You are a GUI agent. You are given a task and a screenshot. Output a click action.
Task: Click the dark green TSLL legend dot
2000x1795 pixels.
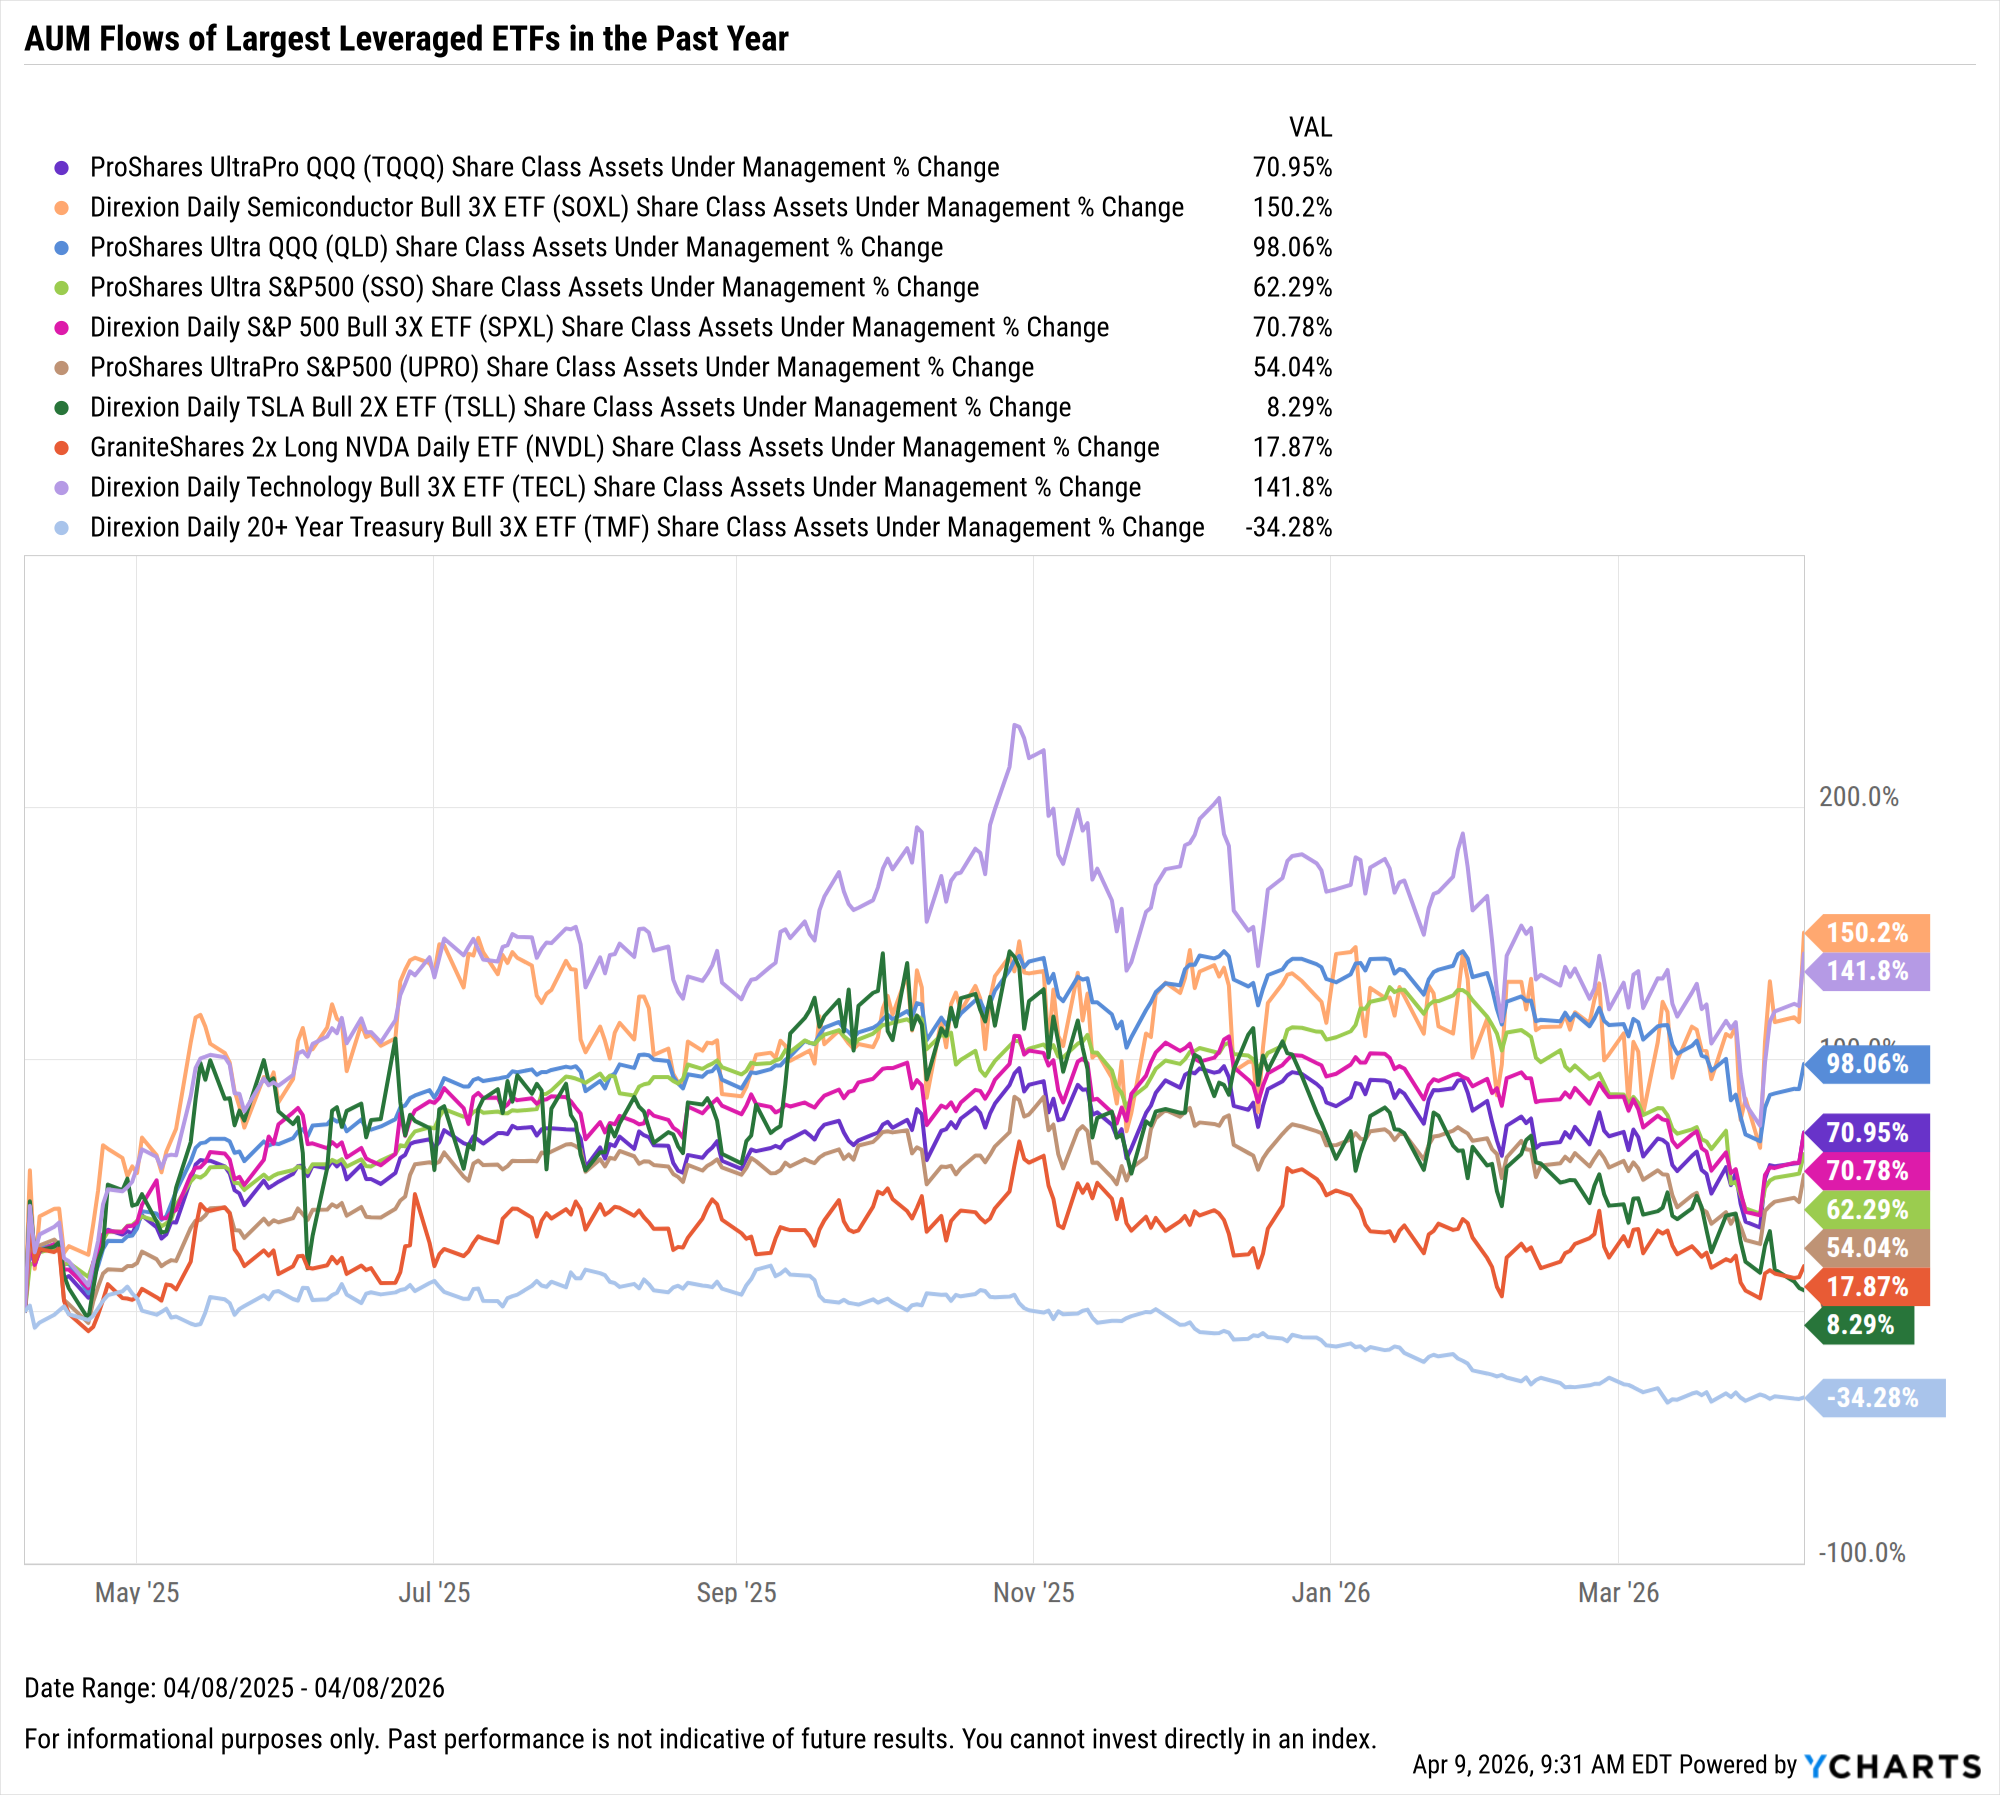pyautogui.click(x=62, y=408)
